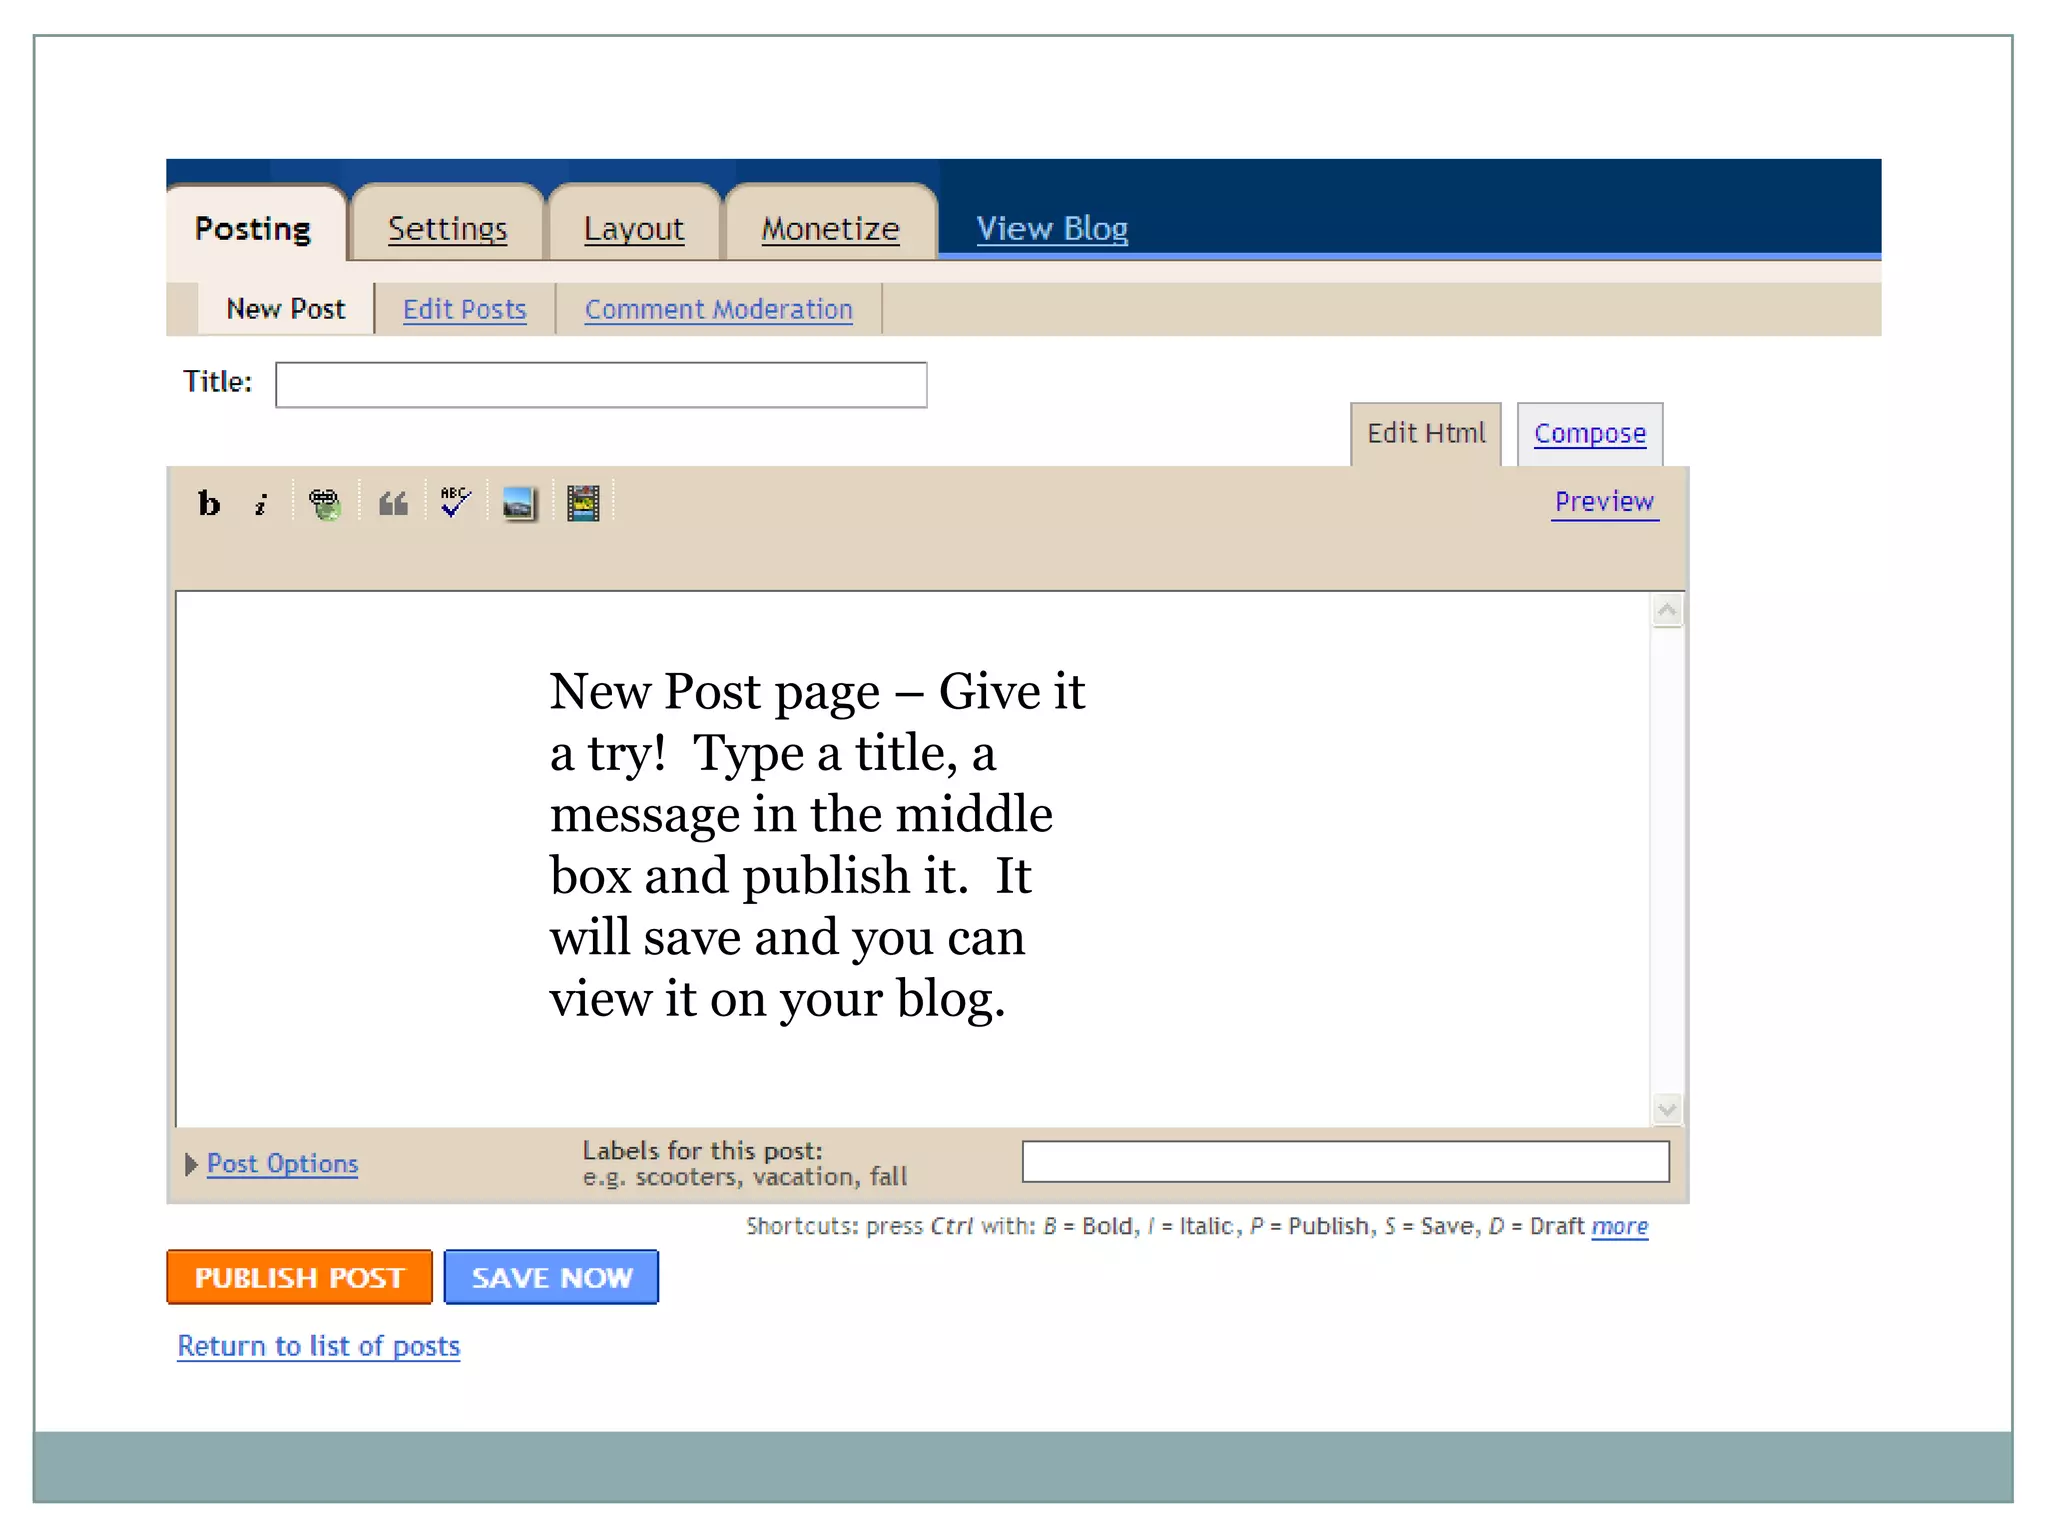Open the Monetize tab
Screen dimensions: 2048x1536
point(830,228)
